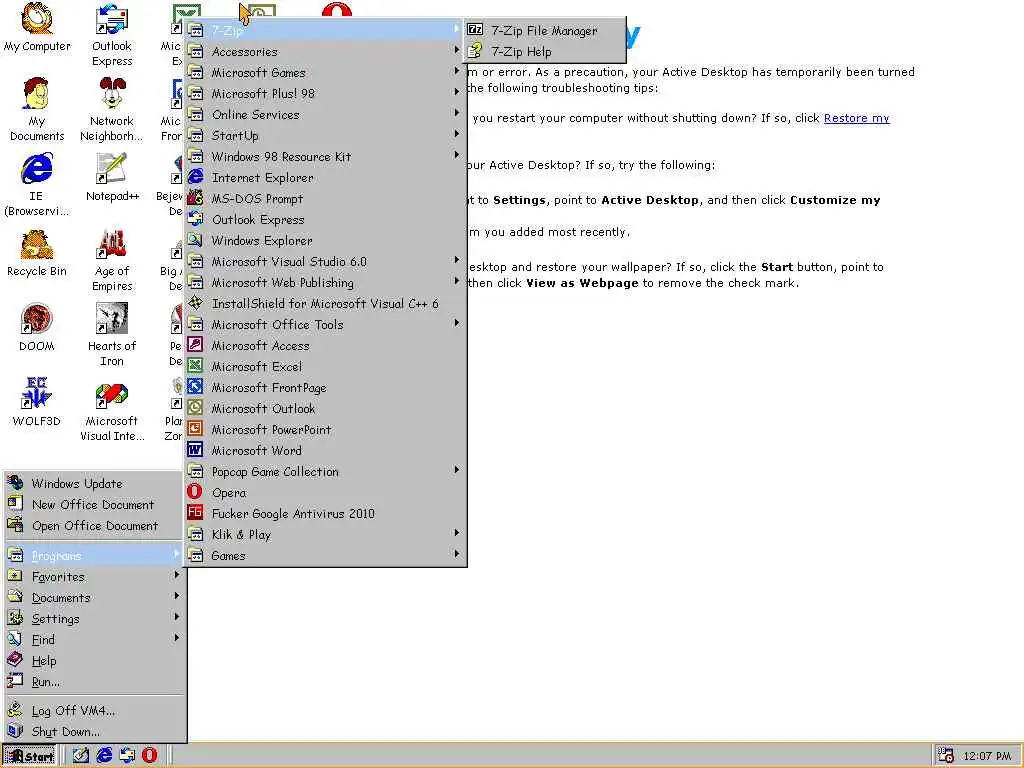Launch Microsoft FrontPage from Programs menu
The width and height of the screenshot is (1024, 768).
point(325,387)
